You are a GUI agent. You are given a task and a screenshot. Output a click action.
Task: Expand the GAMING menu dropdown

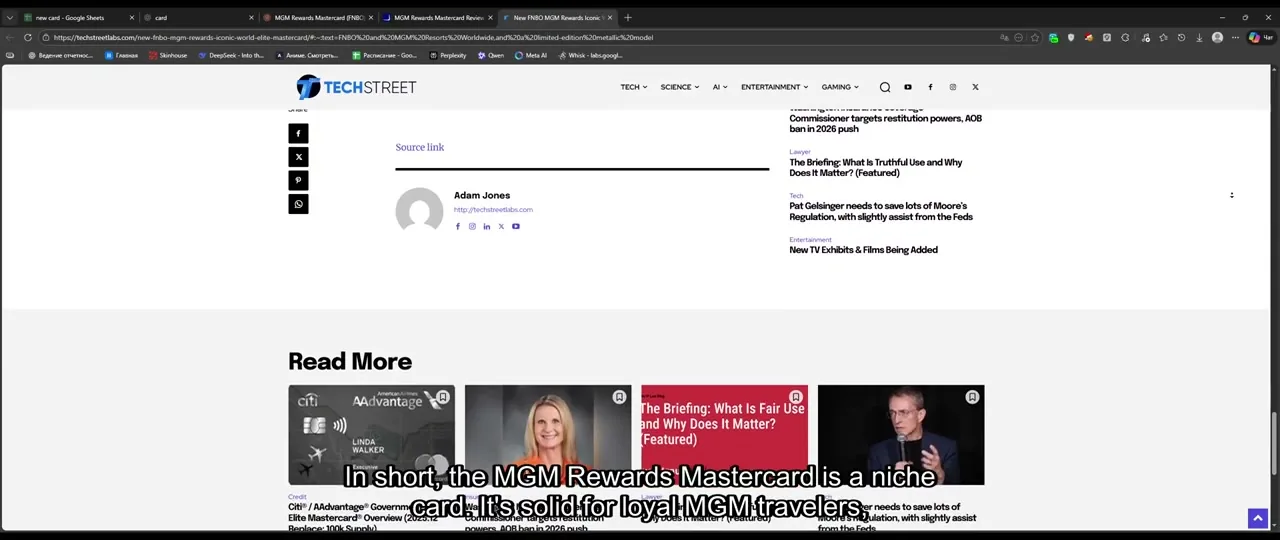pyautogui.click(x=840, y=87)
